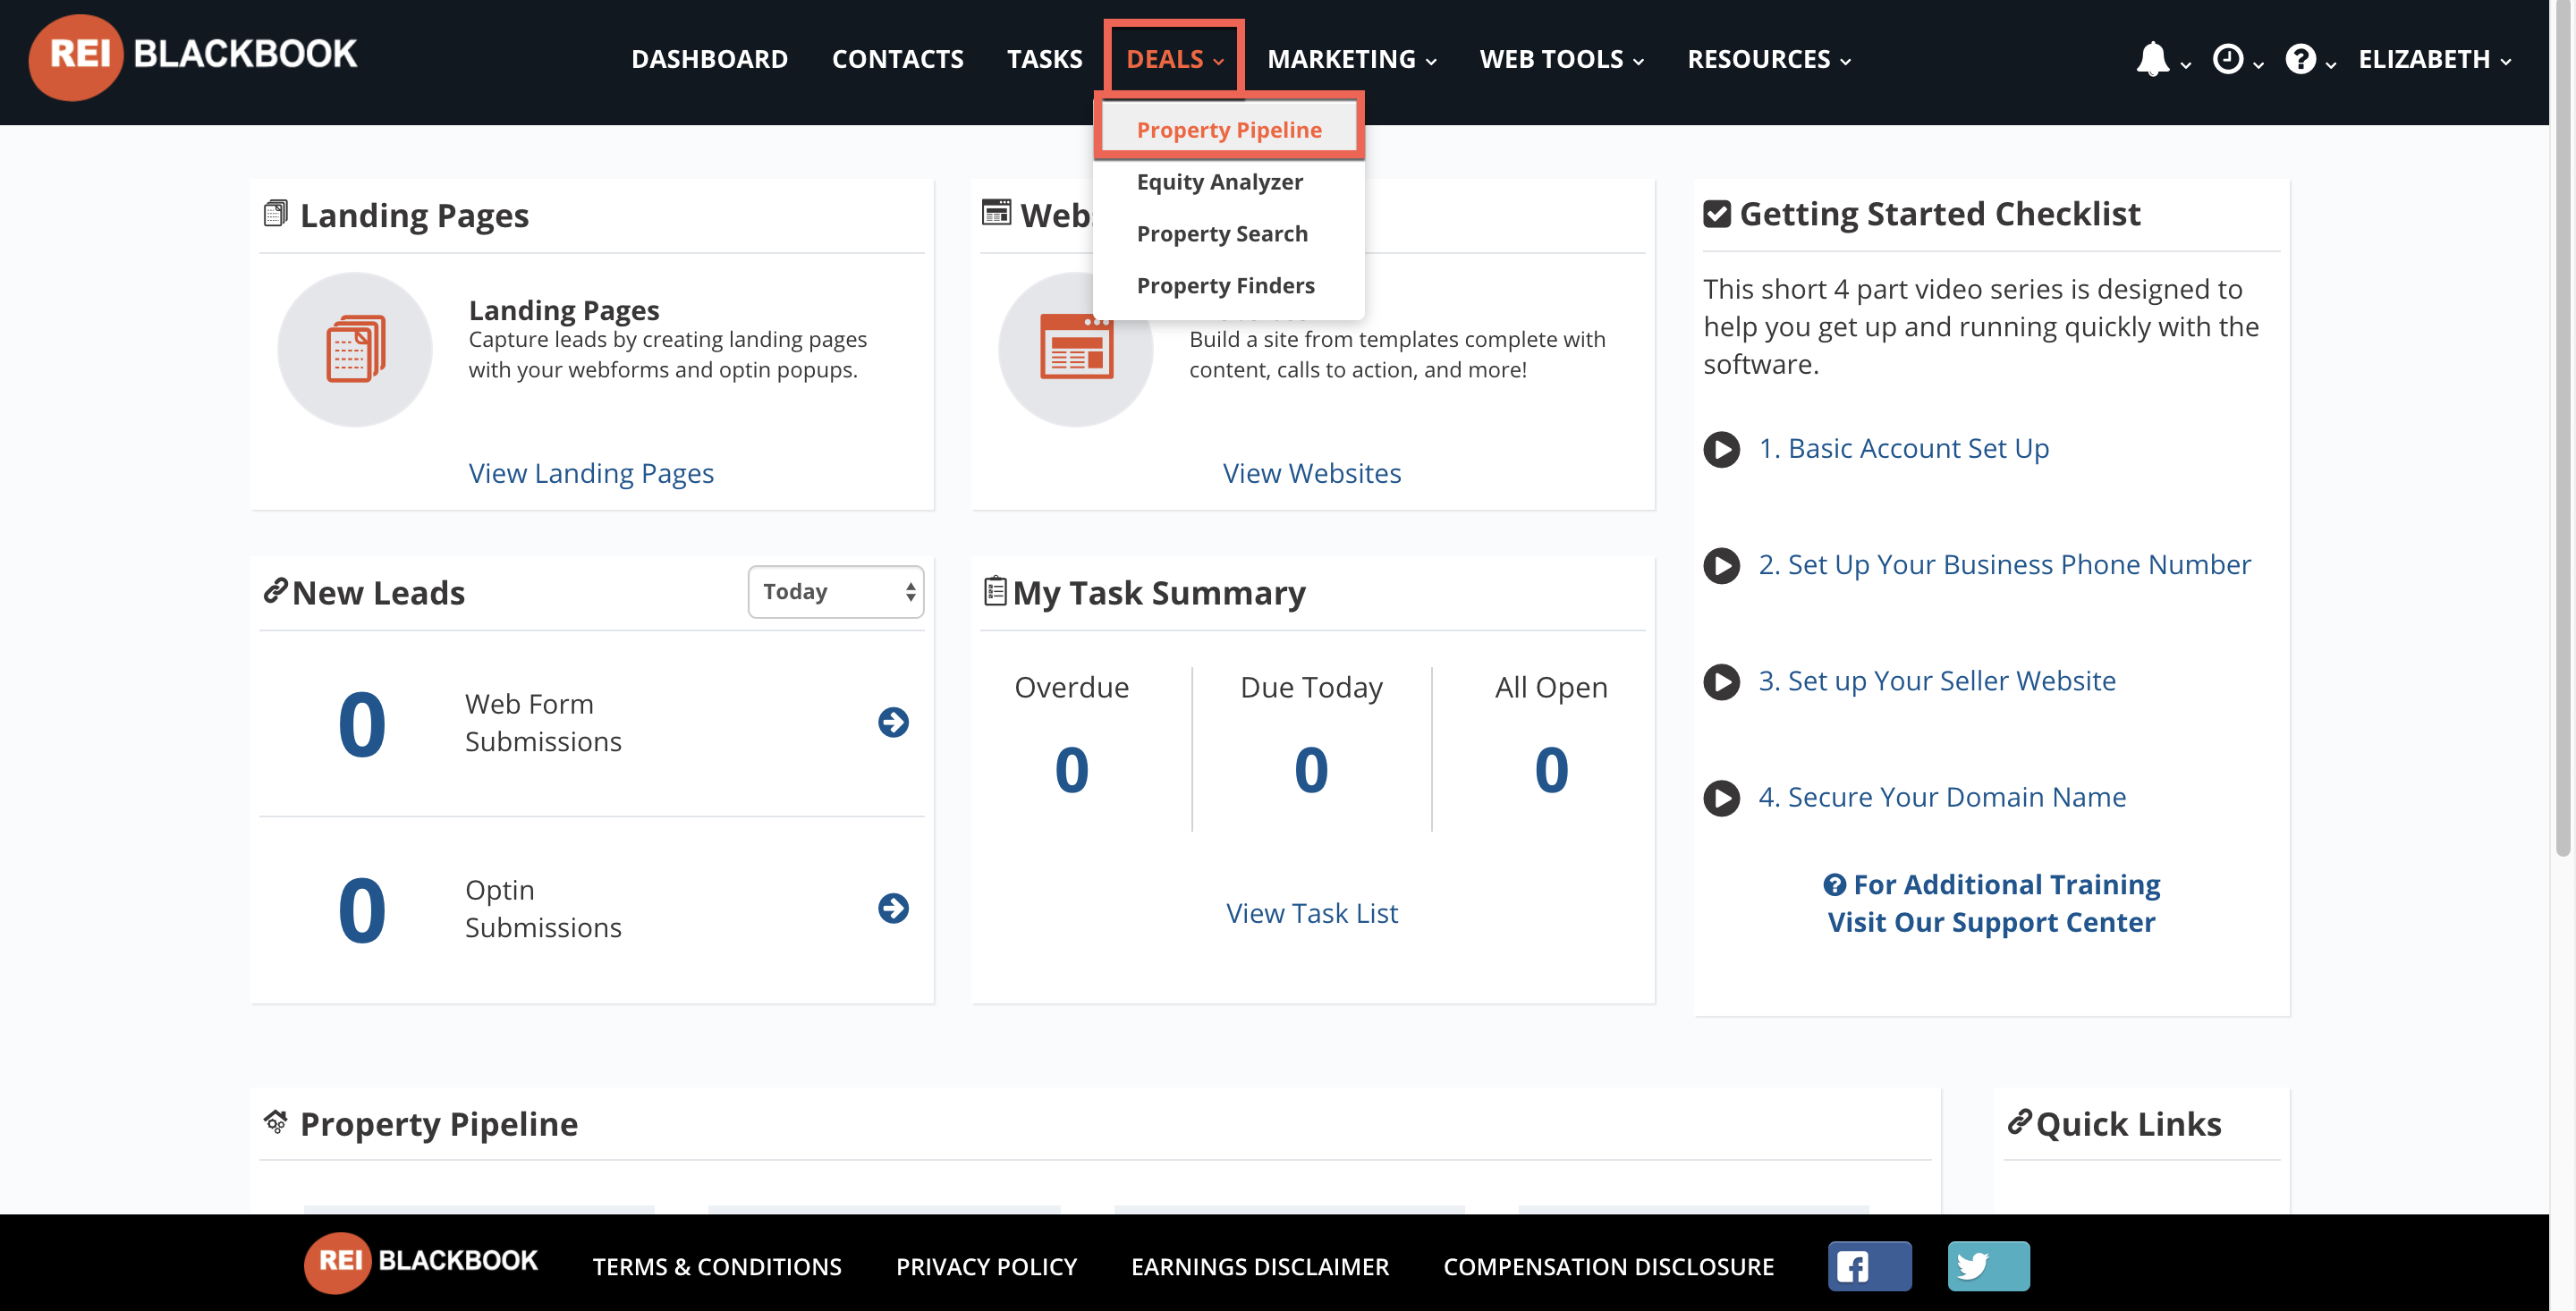This screenshot has height=1311, width=2576.
Task: Click the footer REI Blackbook logo
Action: (421, 1262)
